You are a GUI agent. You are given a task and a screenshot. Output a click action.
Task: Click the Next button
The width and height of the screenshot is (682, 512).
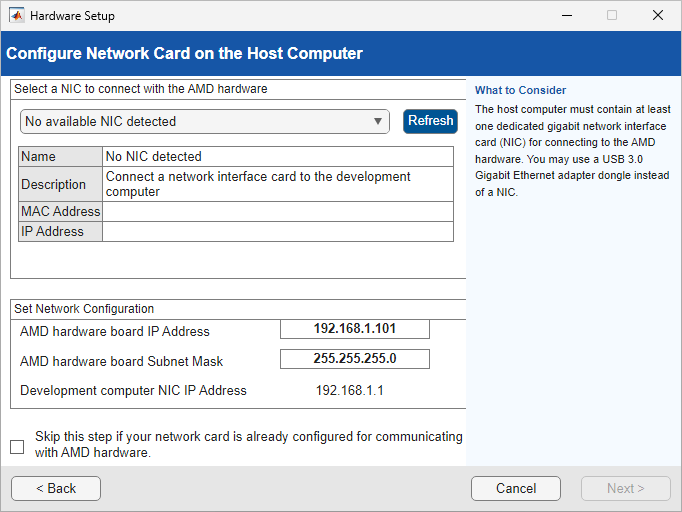click(626, 488)
